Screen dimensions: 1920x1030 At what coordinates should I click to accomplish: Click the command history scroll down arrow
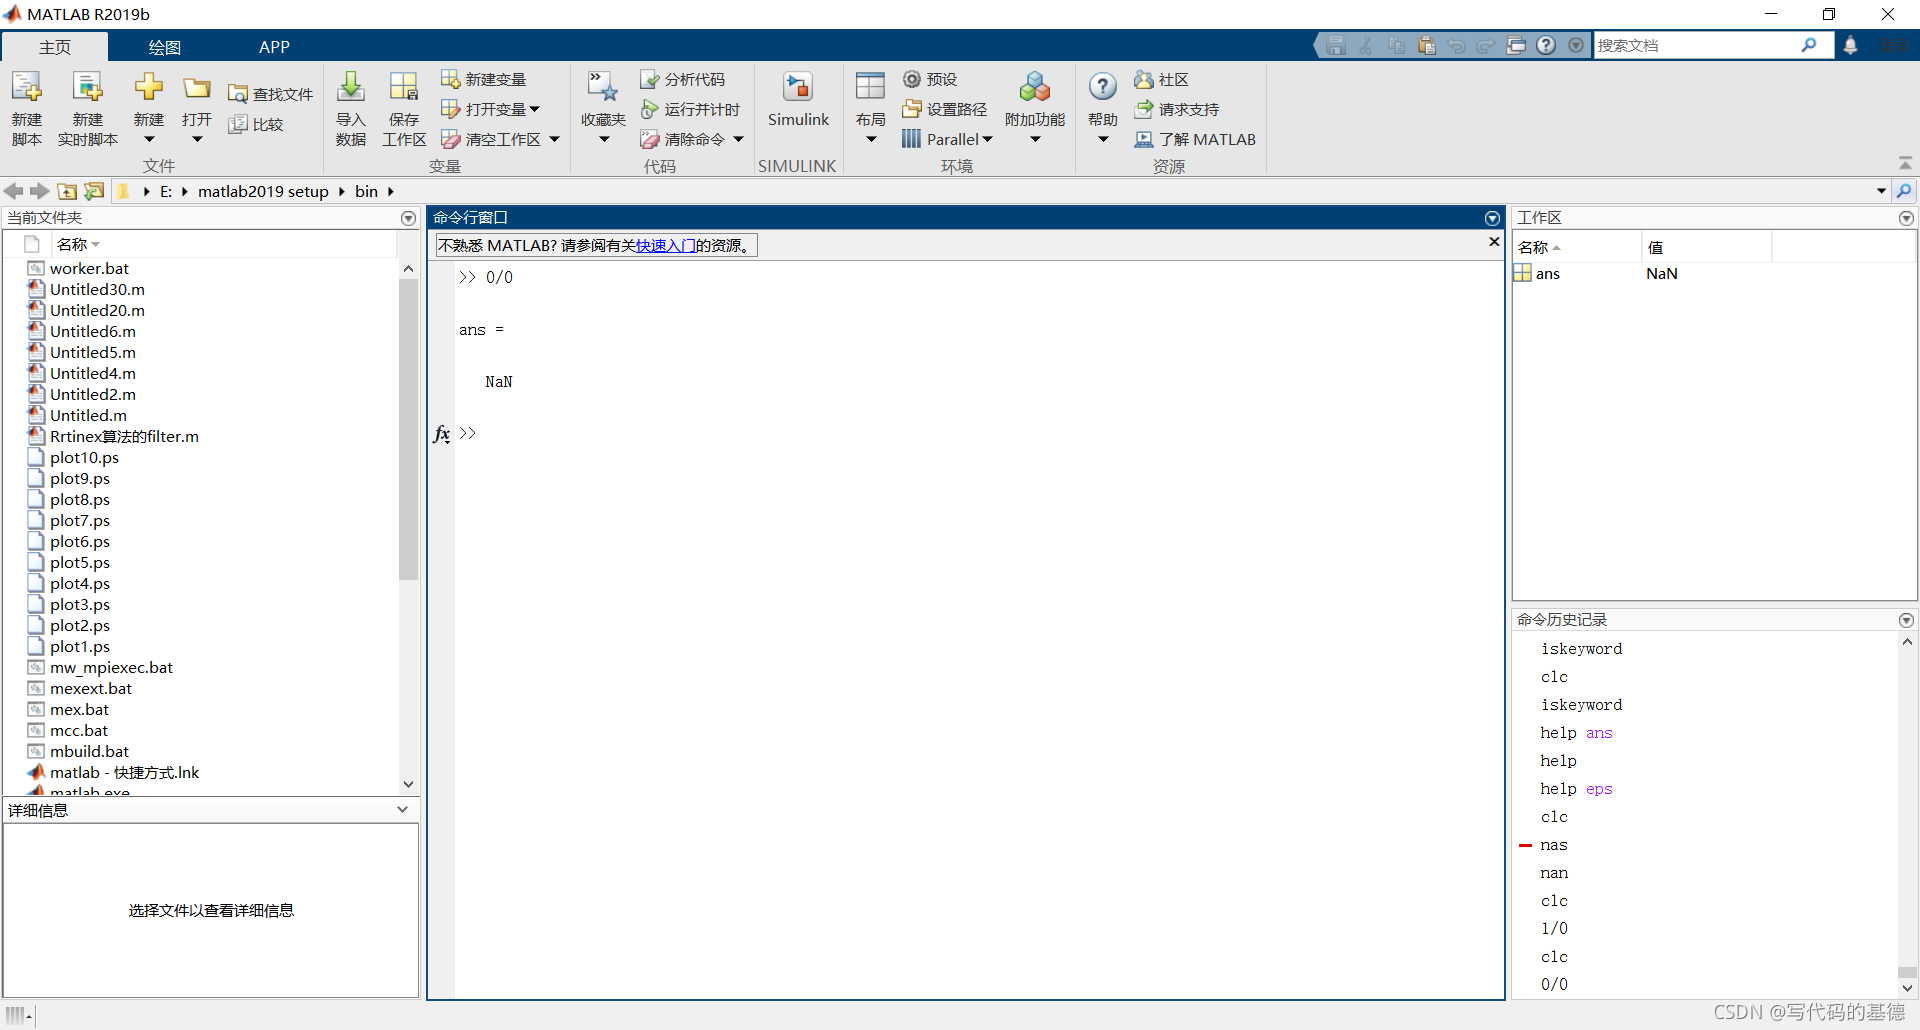pos(1907,988)
